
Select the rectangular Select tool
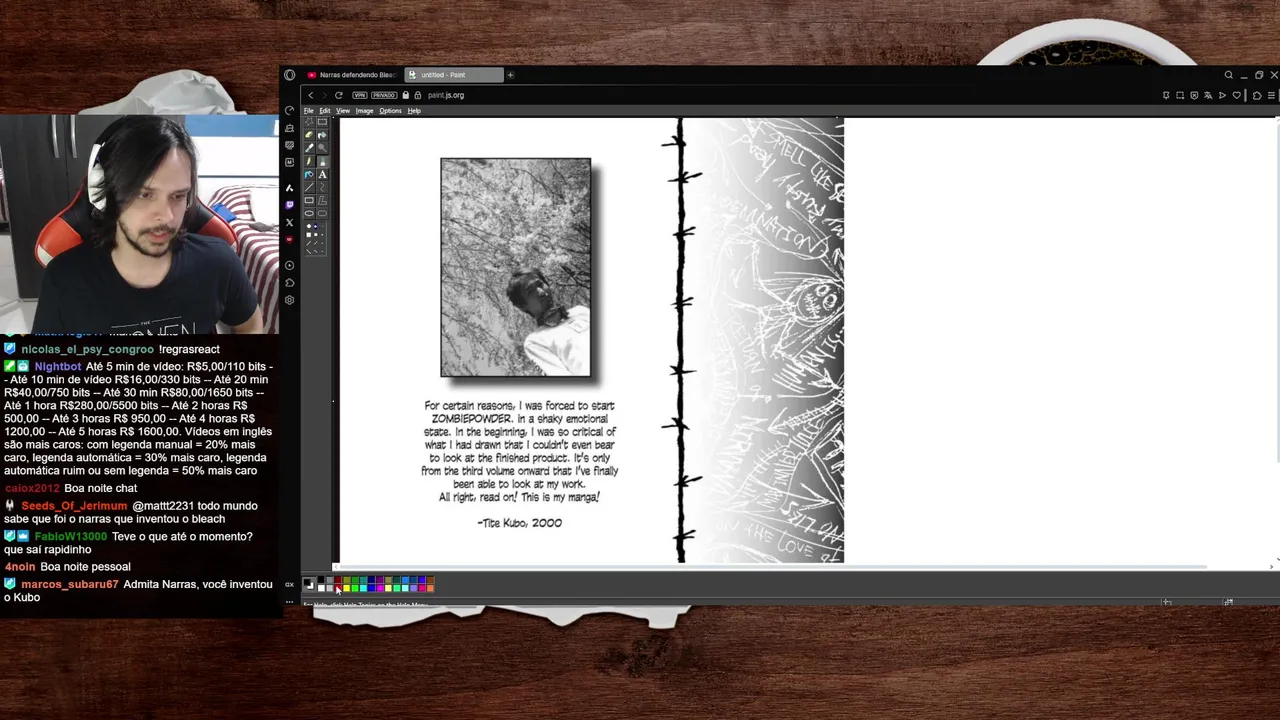click(322, 122)
